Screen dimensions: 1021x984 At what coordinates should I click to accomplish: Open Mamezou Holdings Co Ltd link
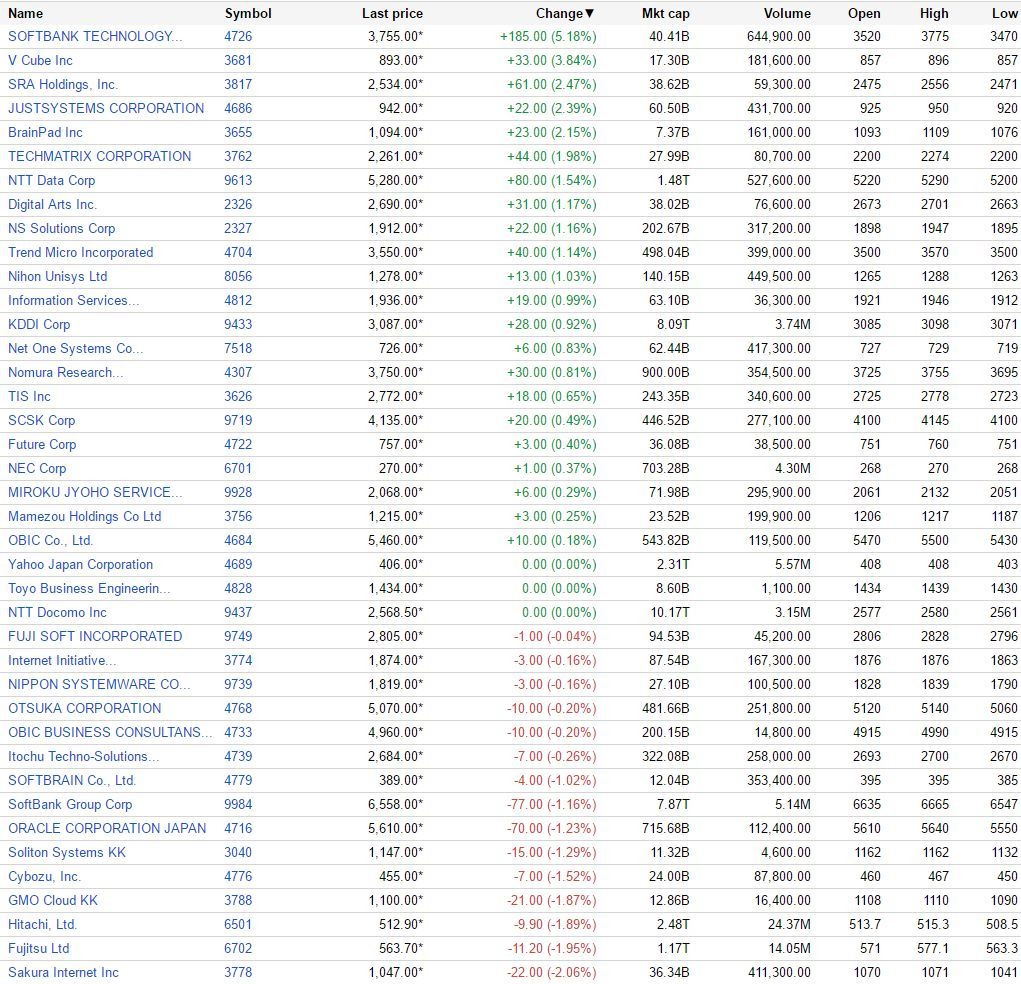tap(85, 516)
